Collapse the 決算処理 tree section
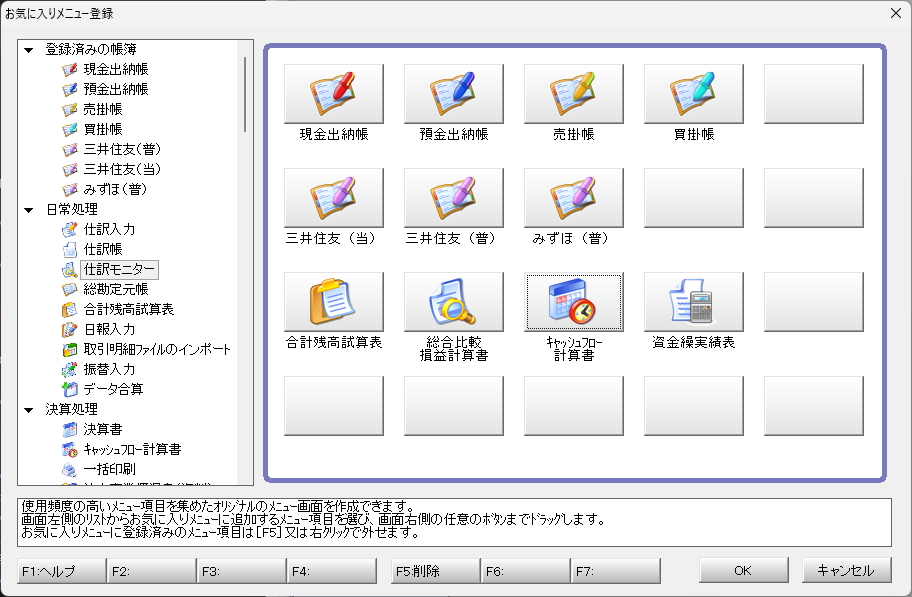Screen dimensions: 912x597 [x=29, y=409]
